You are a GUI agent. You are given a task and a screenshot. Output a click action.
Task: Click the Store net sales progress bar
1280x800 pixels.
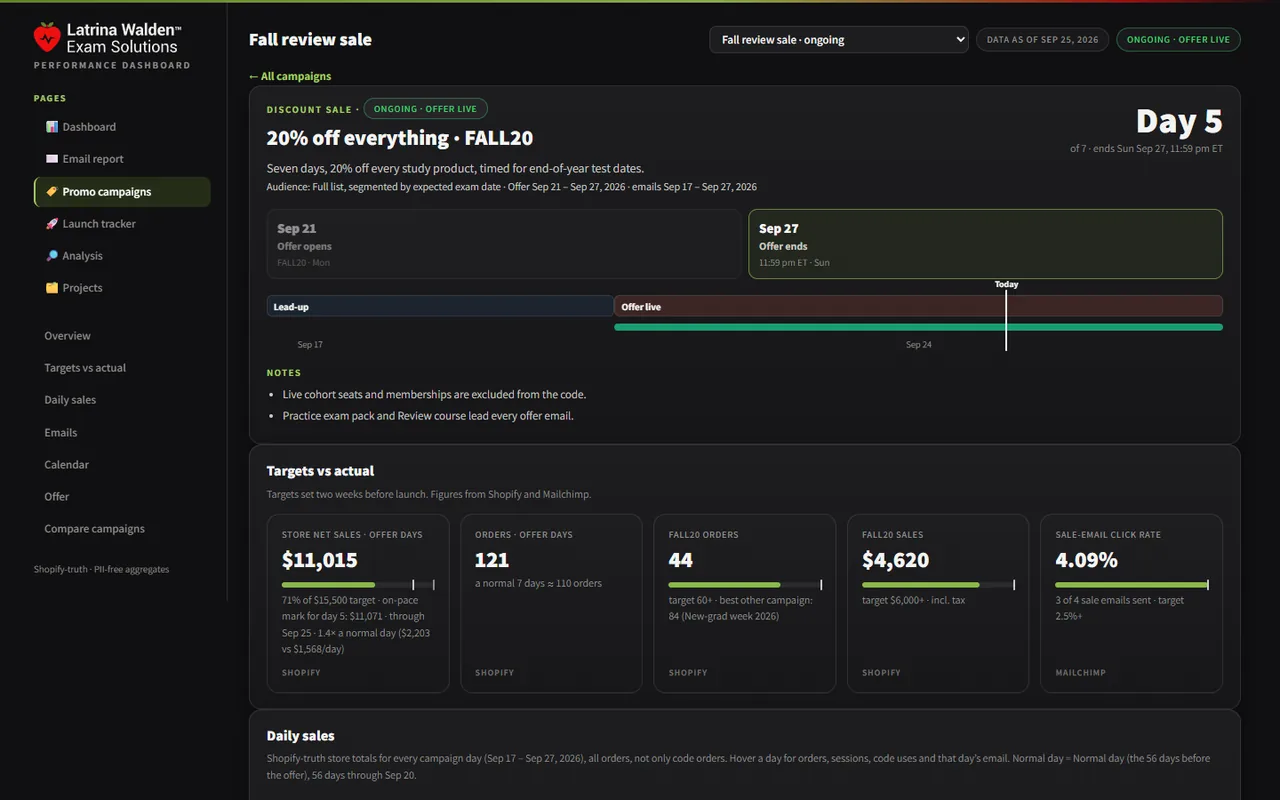click(x=358, y=585)
